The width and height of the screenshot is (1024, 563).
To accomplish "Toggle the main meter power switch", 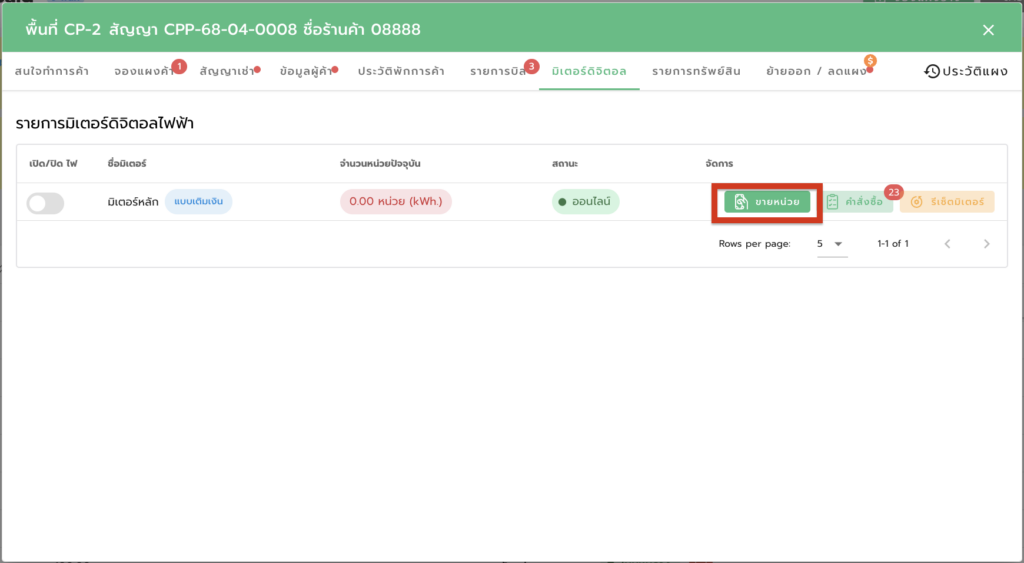I will [45, 203].
